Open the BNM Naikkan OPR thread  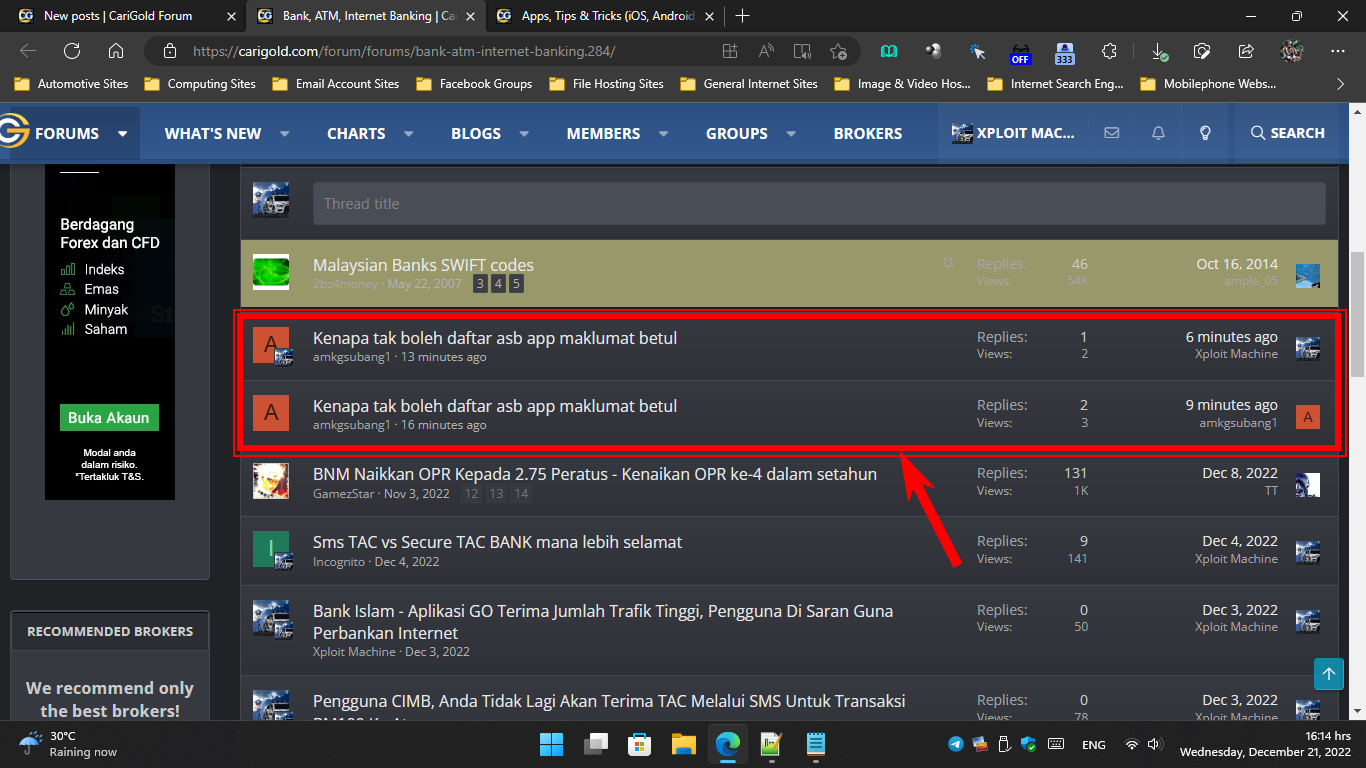tap(595, 474)
